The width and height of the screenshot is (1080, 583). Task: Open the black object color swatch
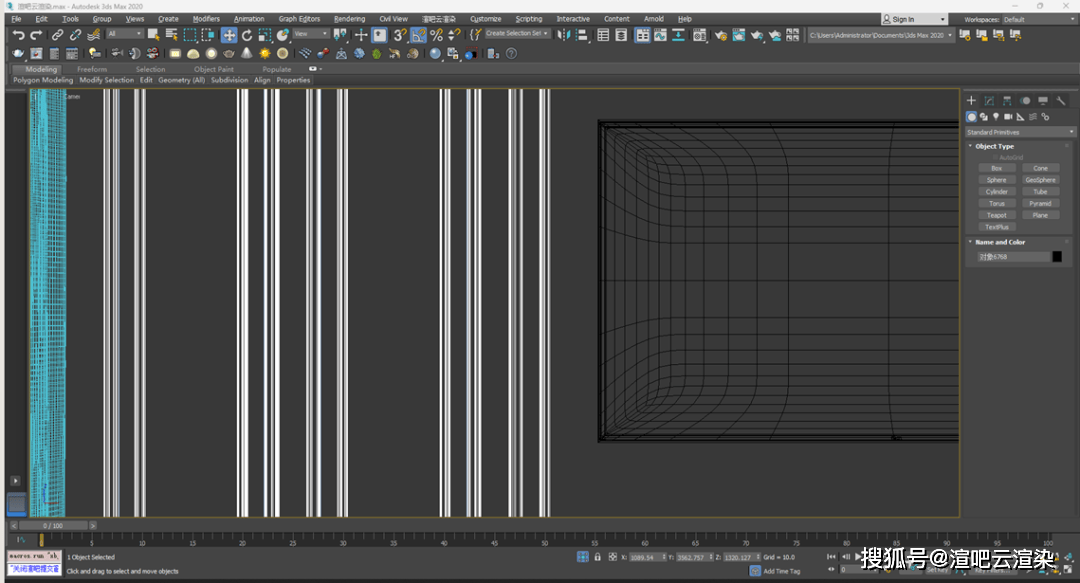1057,256
